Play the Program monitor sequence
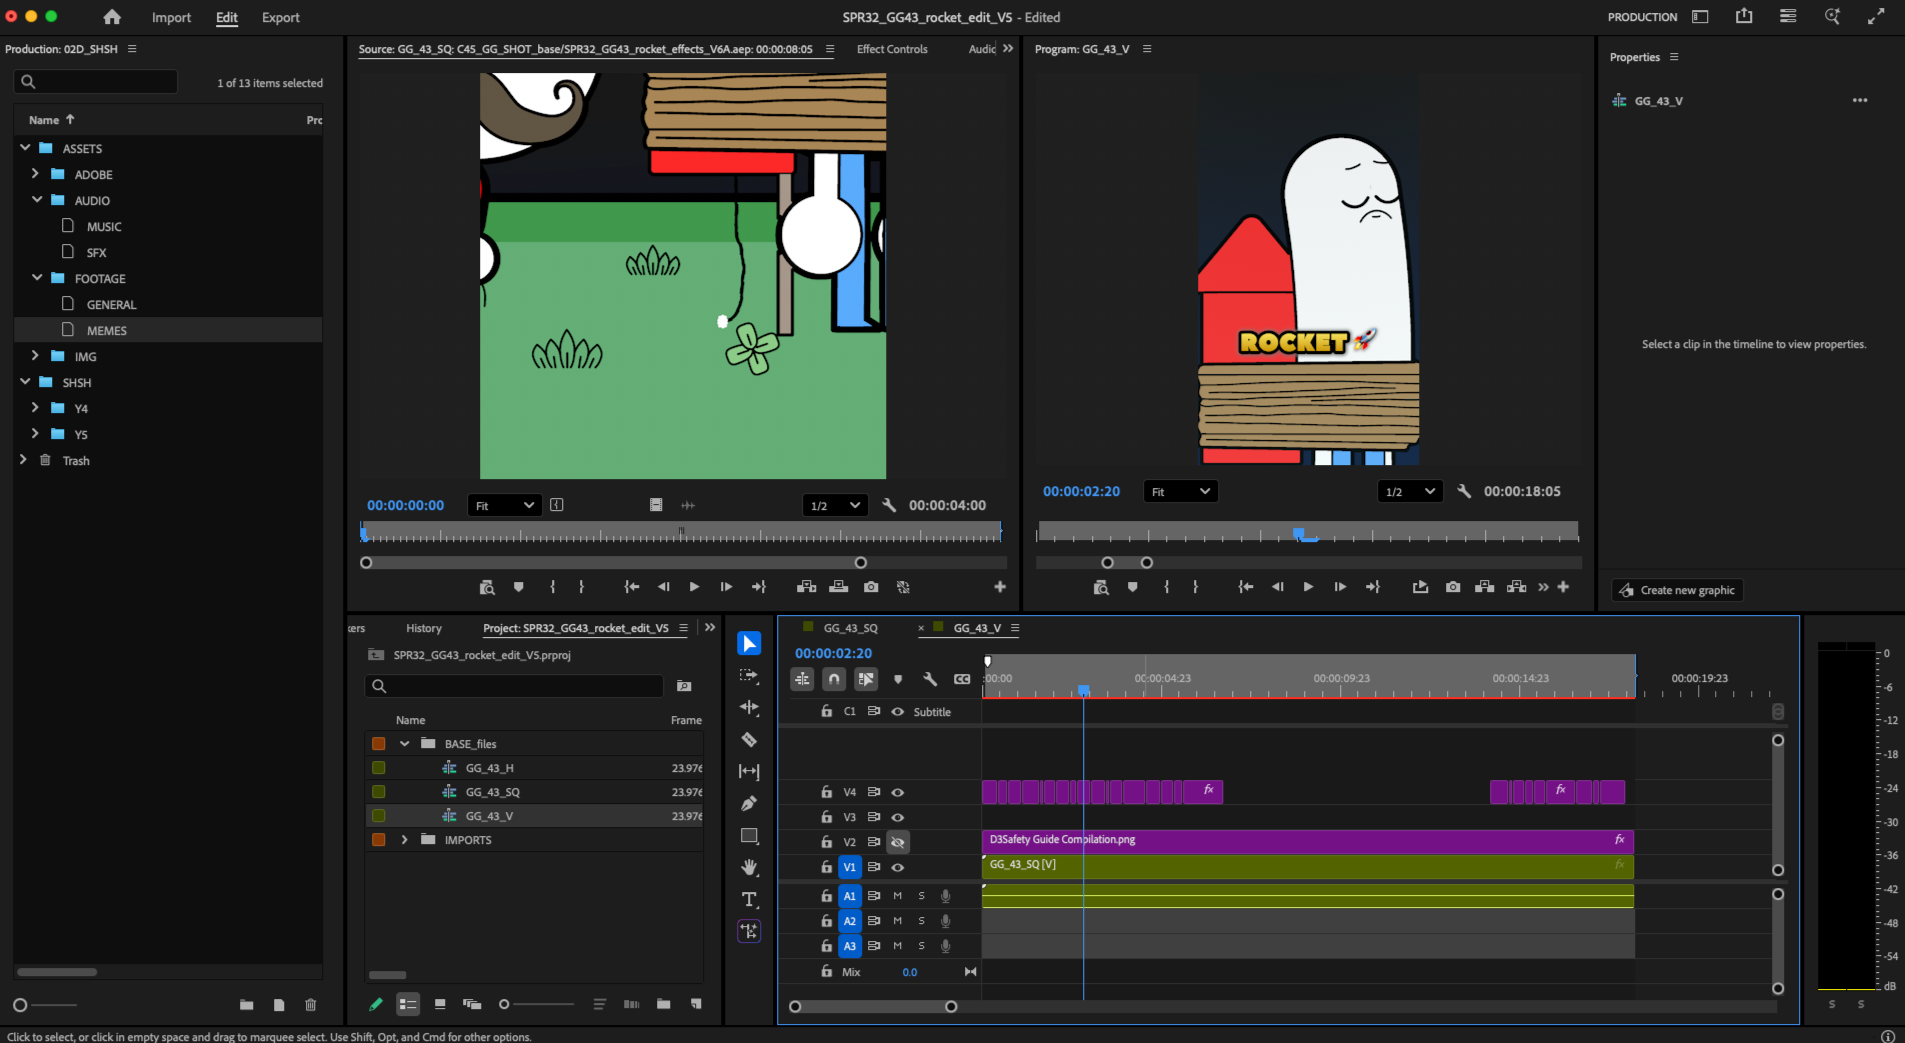Viewport: 1905px width, 1043px height. pos(1308,587)
